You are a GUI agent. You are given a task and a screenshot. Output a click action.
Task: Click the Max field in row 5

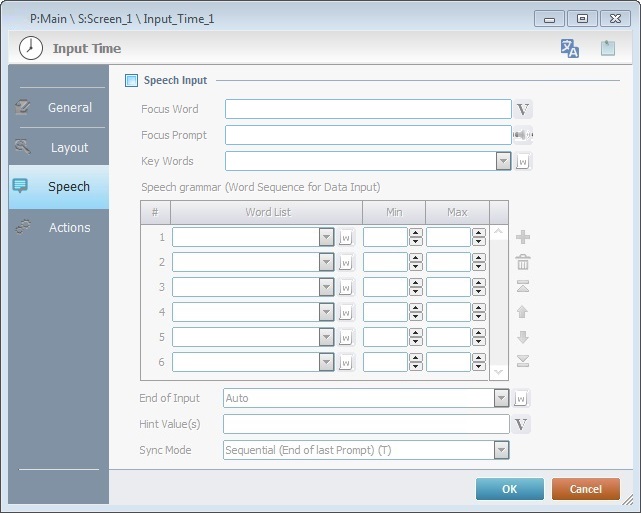tap(448, 337)
